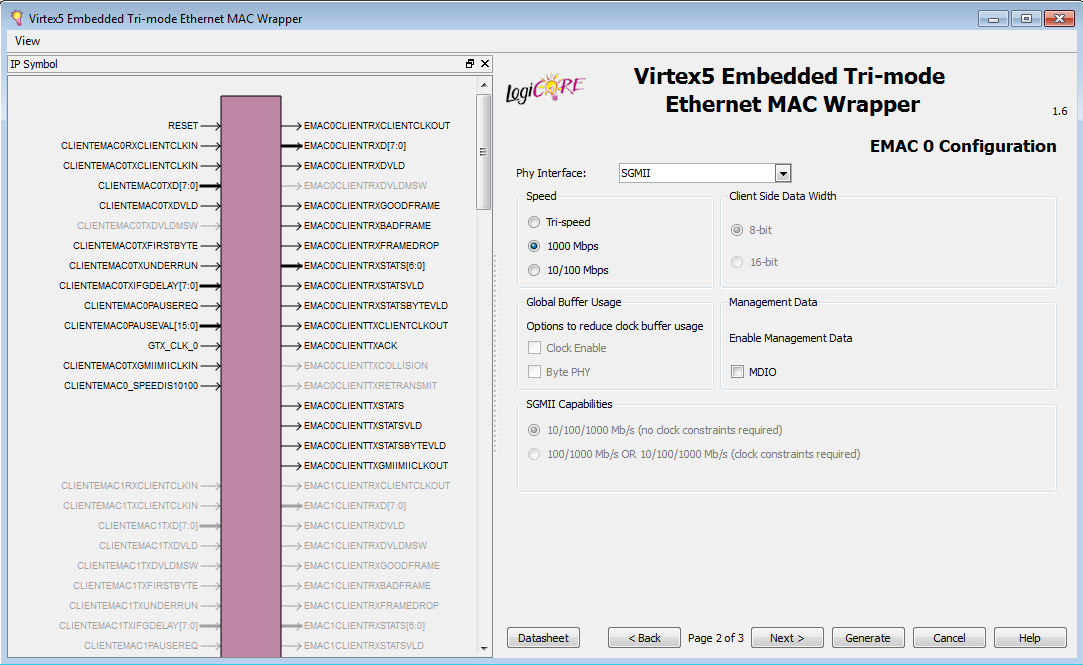The image size is (1083, 665).
Task: Go back with Back button
Action: point(644,638)
